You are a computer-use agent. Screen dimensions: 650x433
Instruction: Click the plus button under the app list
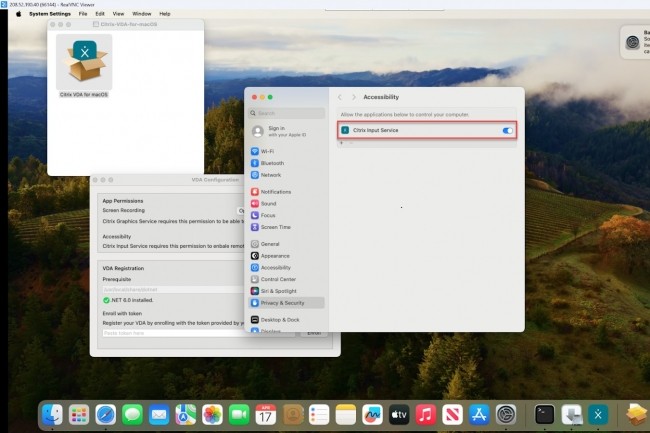coord(342,143)
